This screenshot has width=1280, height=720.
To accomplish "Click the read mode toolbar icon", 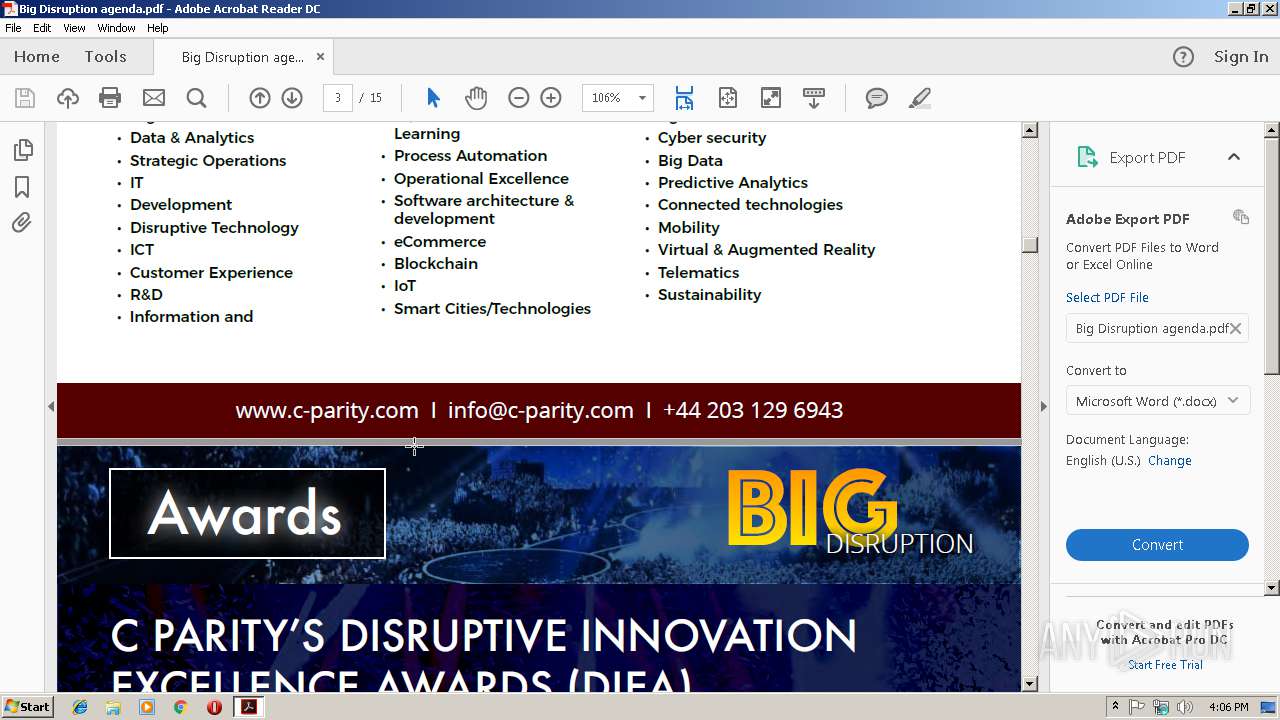I will [814, 98].
